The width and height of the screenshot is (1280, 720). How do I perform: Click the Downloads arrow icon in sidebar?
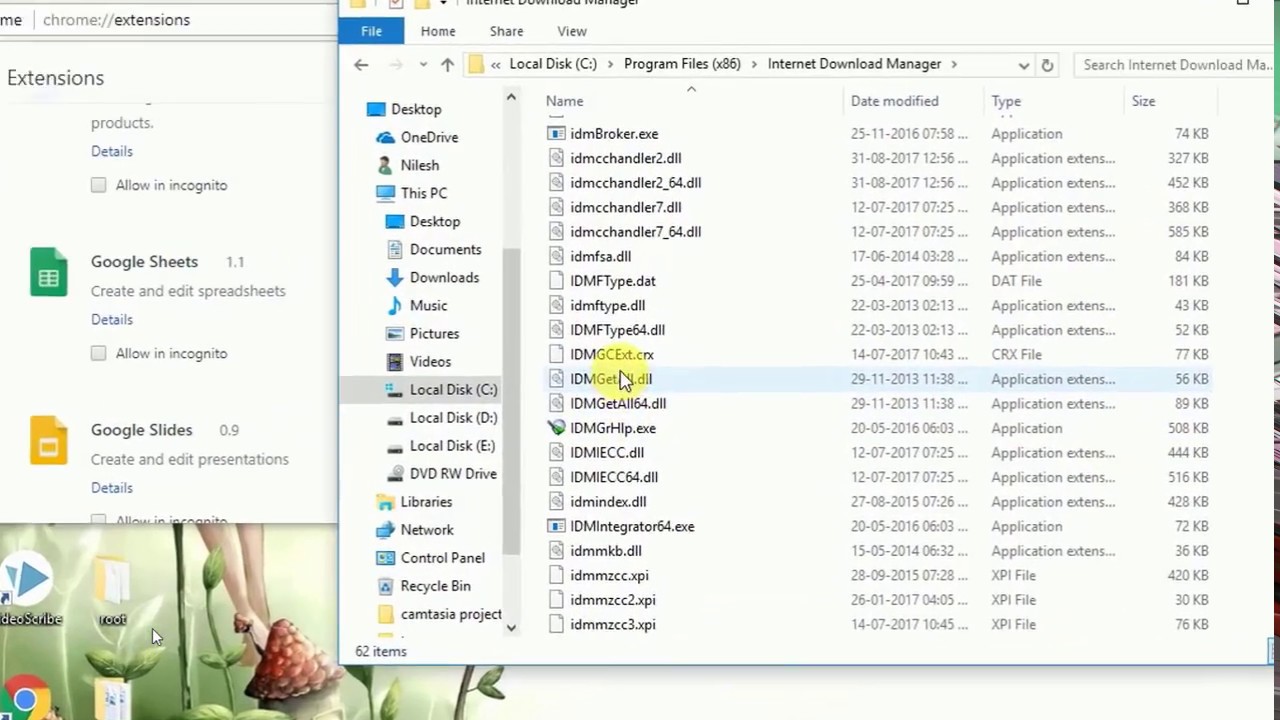pos(394,277)
